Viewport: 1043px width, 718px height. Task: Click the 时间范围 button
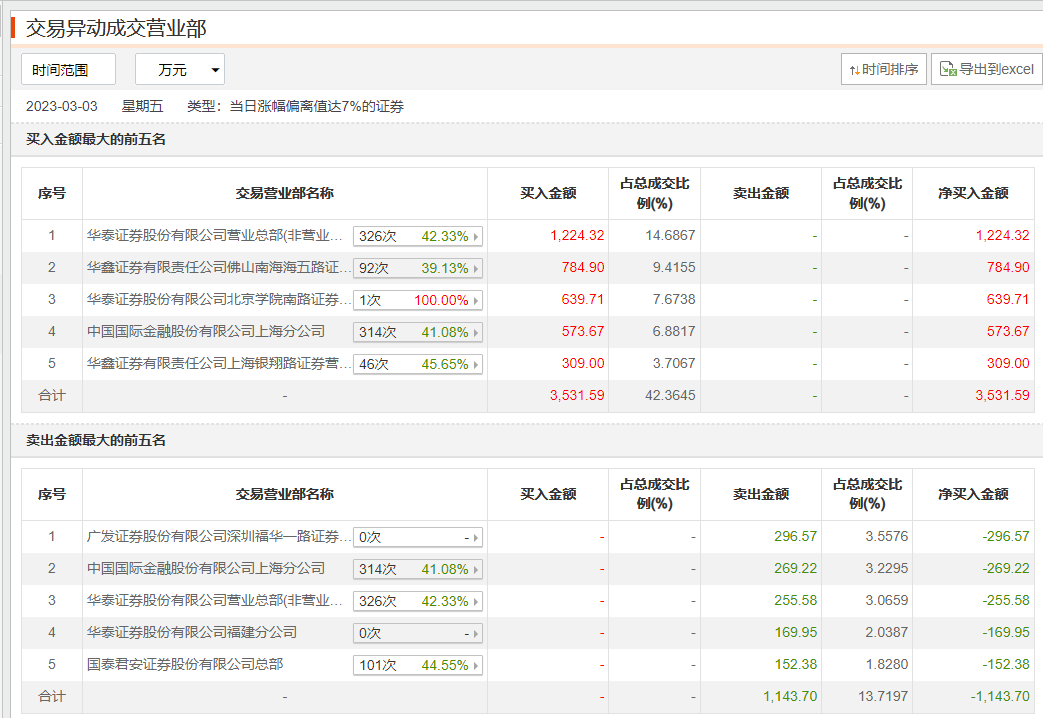pos(69,69)
